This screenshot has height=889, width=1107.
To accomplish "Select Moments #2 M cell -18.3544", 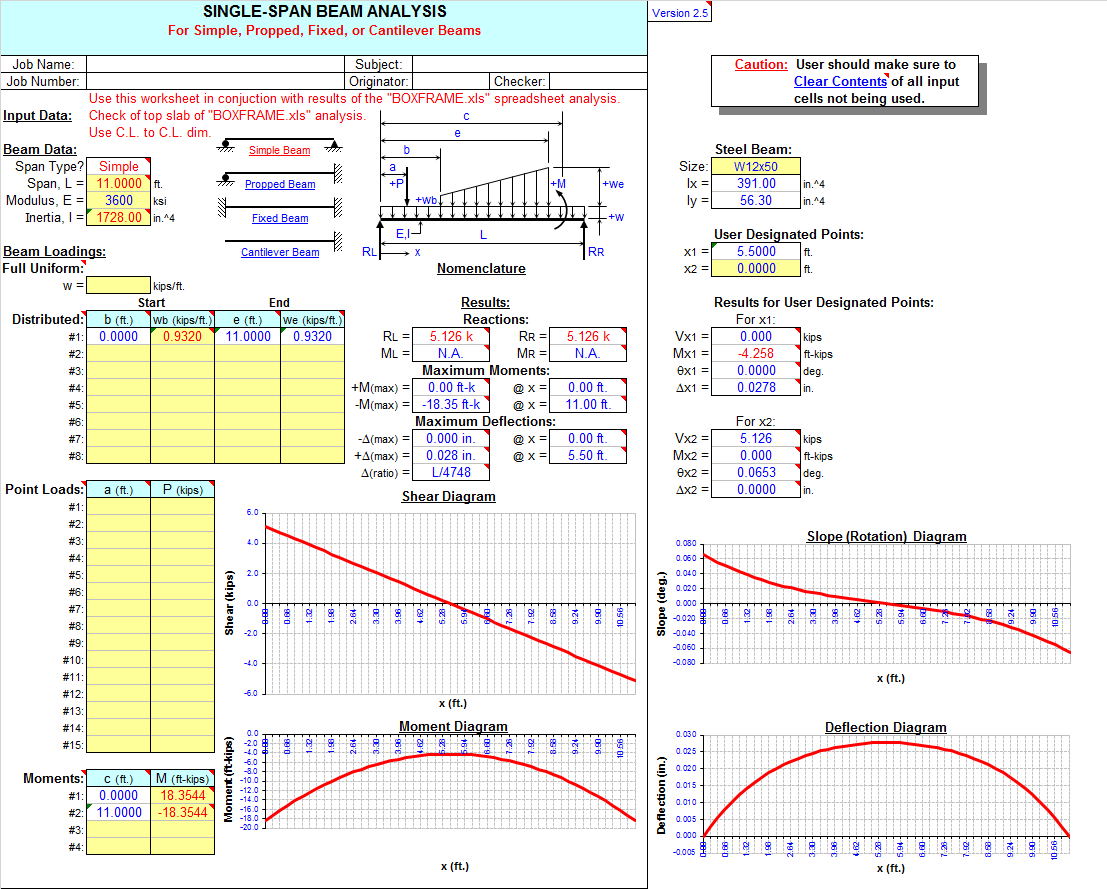I will [x=182, y=812].
